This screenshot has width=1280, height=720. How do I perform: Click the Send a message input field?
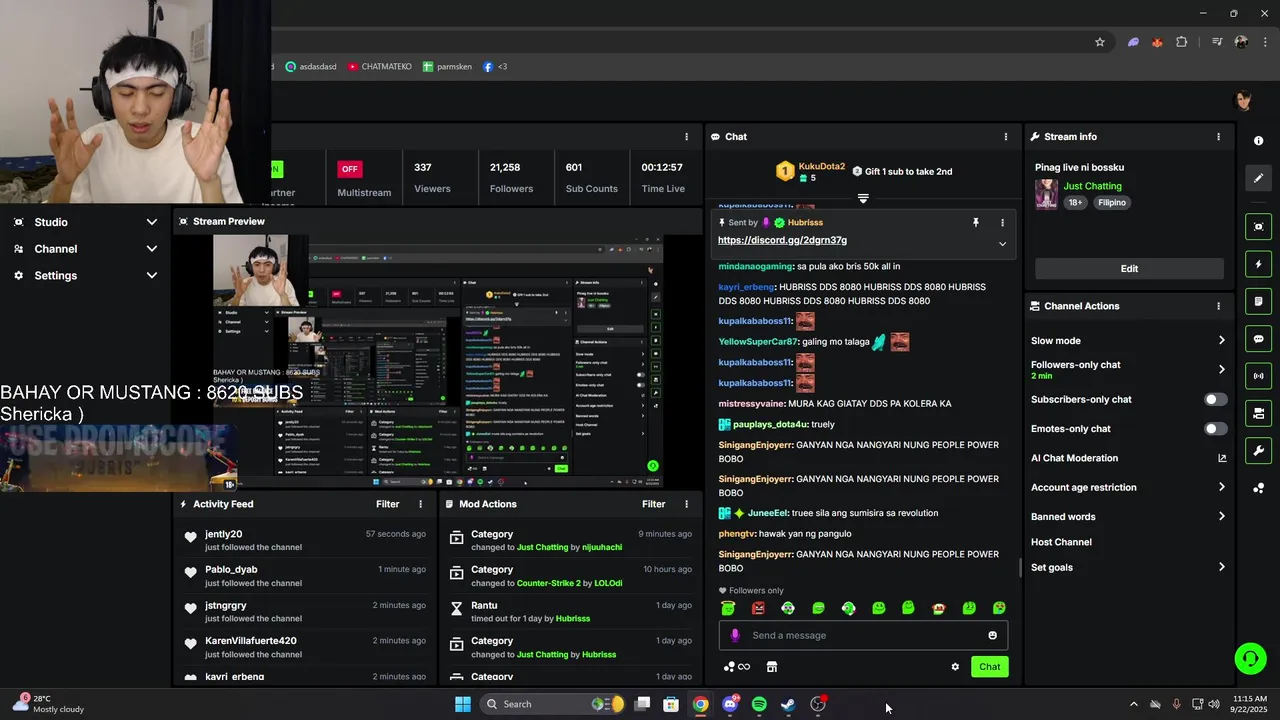tap(863, 635)
